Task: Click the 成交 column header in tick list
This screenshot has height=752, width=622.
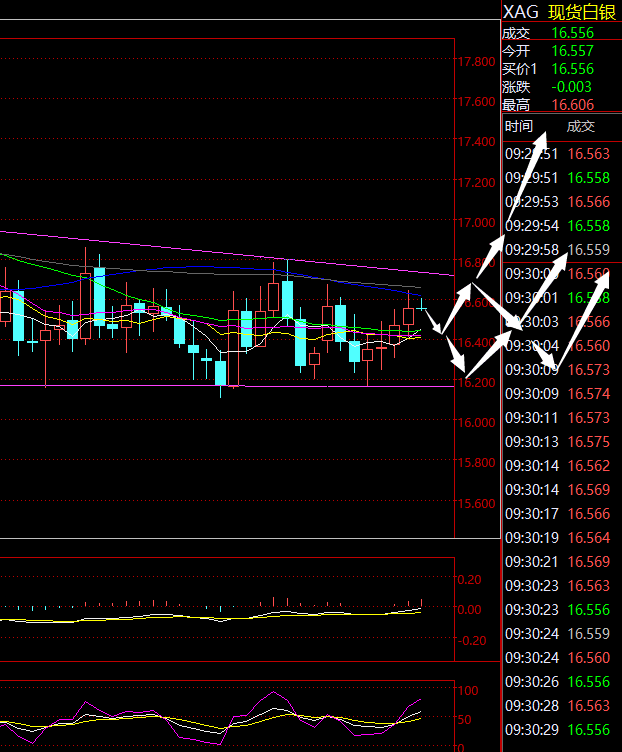Action: tap(580, 126)
